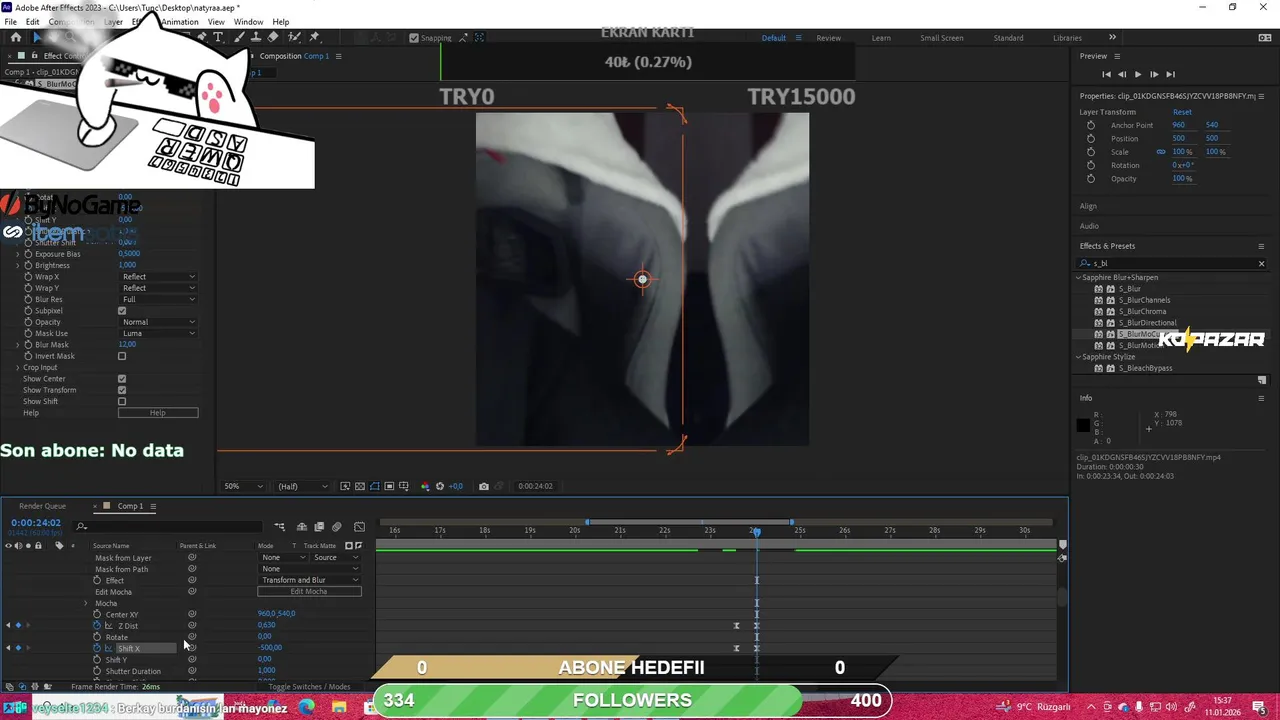Open the Preview panel menu
Viewport: 1280px width, 720px height.
(x=1117, y=56)
